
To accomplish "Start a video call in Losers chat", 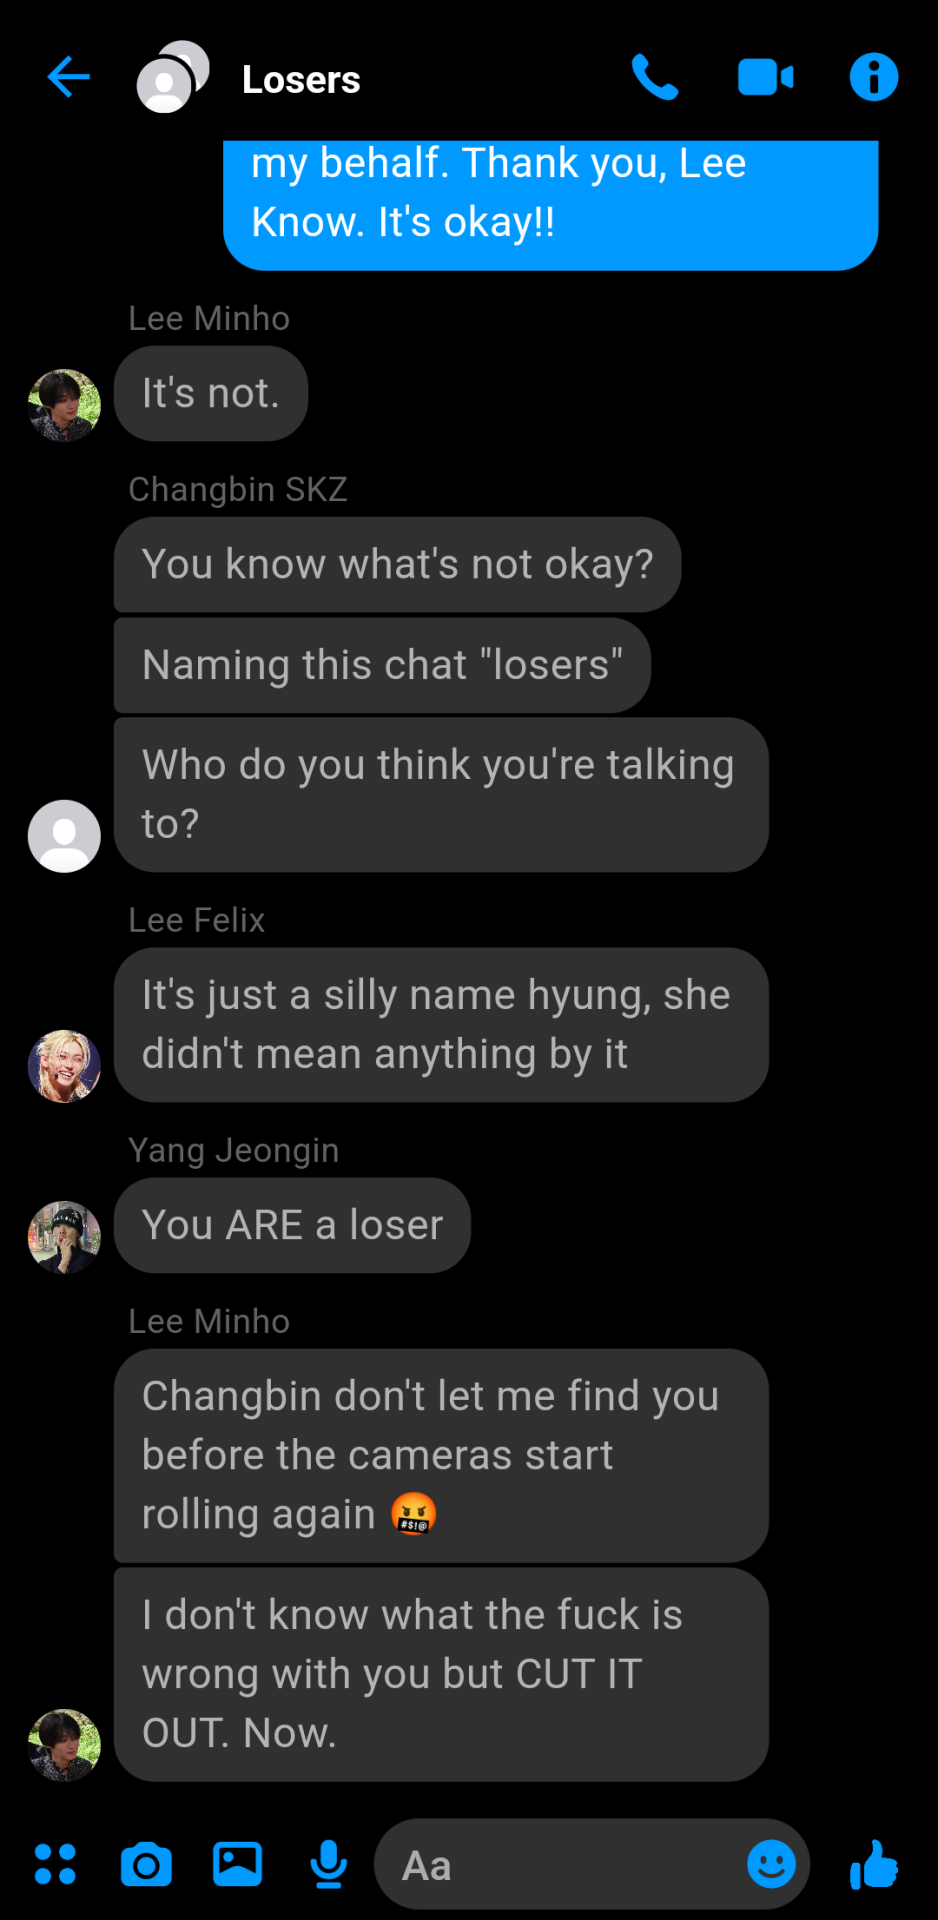I will click(x=765, y=77).
